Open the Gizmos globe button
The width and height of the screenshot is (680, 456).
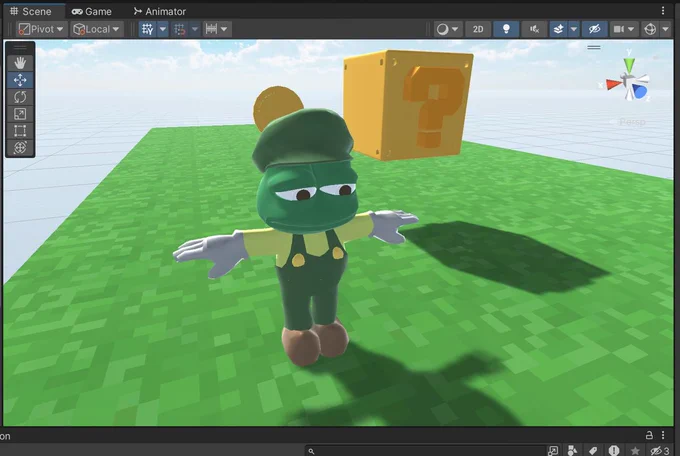[x=650, y=29]
